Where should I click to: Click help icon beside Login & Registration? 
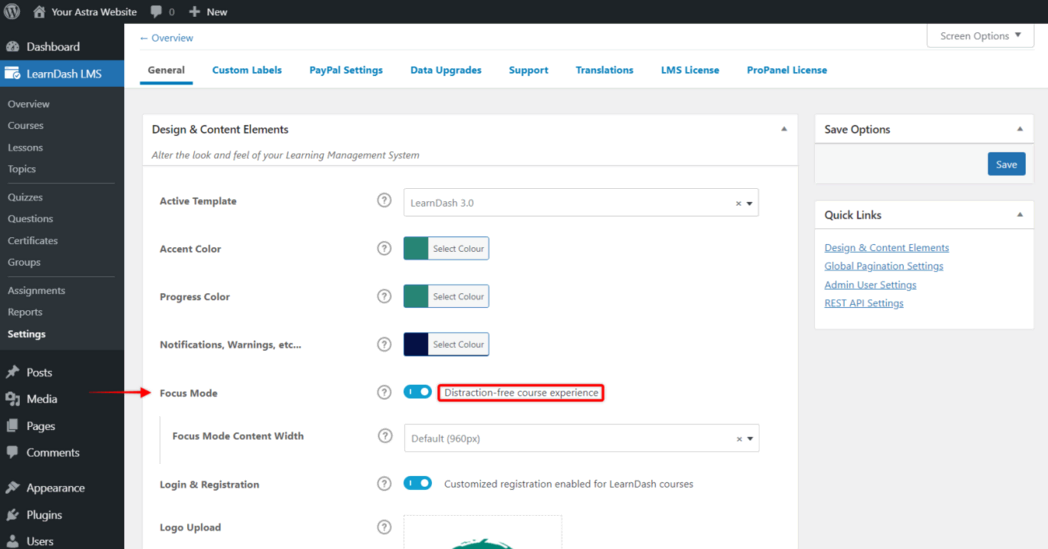(384, 484)
